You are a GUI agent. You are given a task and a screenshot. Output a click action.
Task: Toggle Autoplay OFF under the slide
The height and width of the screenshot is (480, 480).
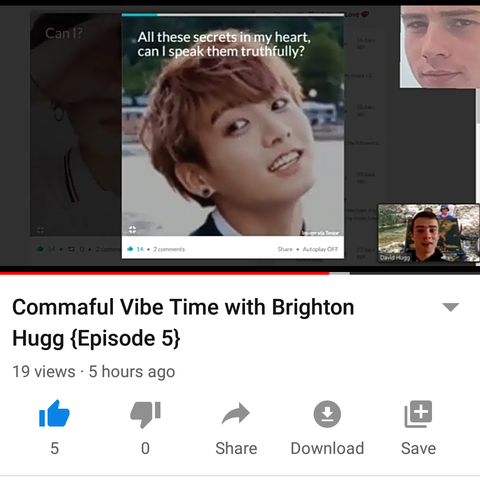(x=320, y=249)
